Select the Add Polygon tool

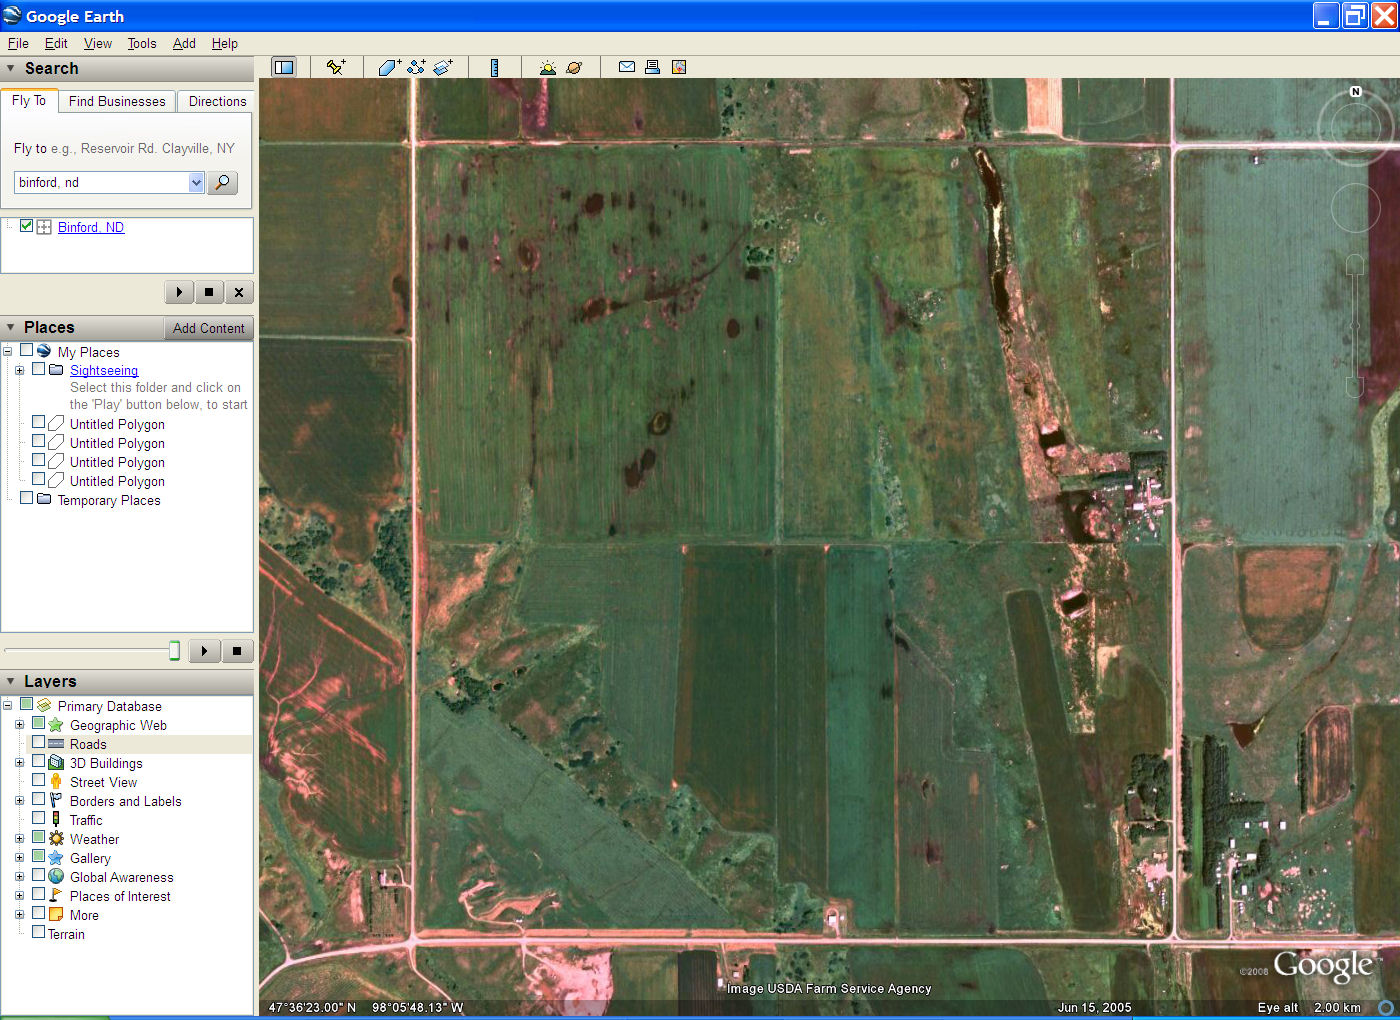pyautogui.click(x=390, y=67)
